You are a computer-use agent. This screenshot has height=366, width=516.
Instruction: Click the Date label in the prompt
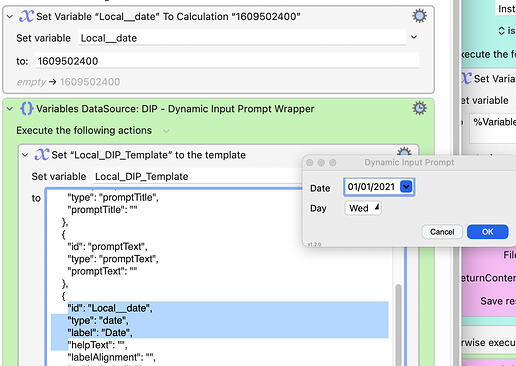[x=320, y=188]
